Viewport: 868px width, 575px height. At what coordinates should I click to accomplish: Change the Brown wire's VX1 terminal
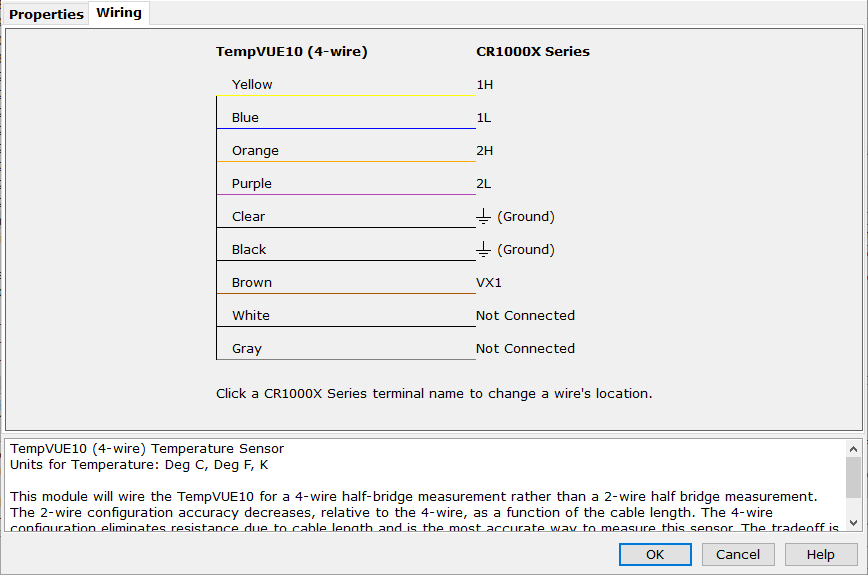point(489,283)
